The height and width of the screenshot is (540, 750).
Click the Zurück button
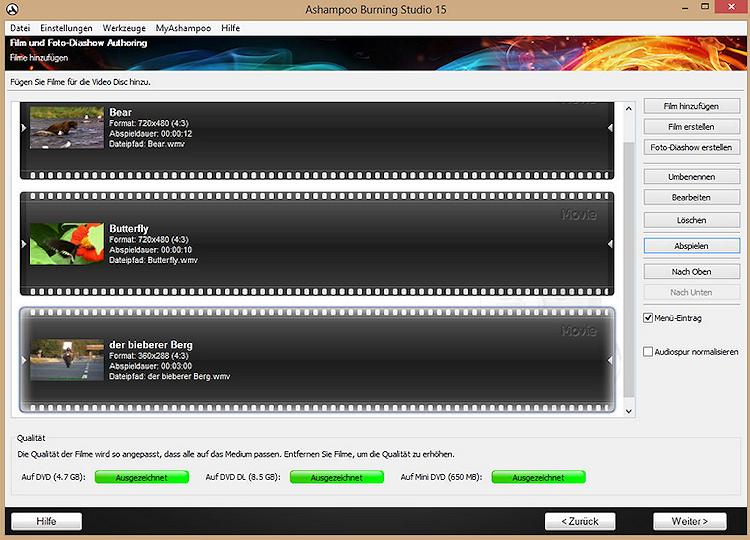pos(580,521)
